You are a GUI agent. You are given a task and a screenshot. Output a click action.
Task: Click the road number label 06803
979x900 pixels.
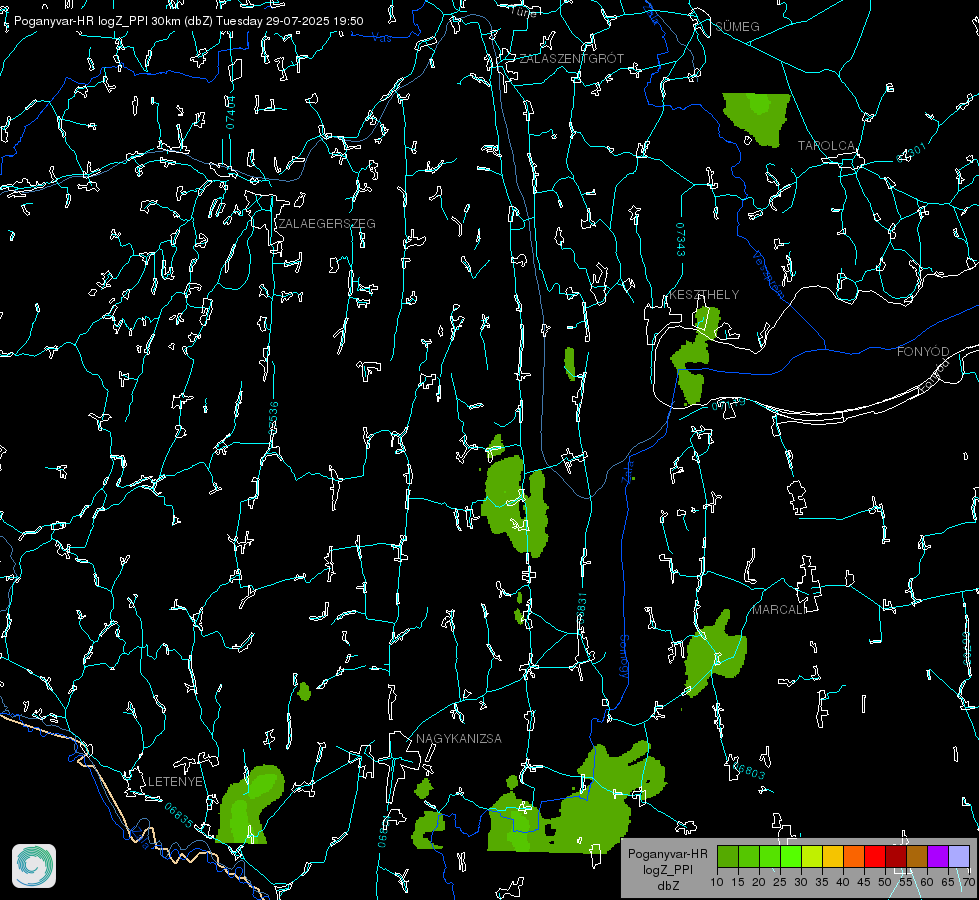(749, 770)
